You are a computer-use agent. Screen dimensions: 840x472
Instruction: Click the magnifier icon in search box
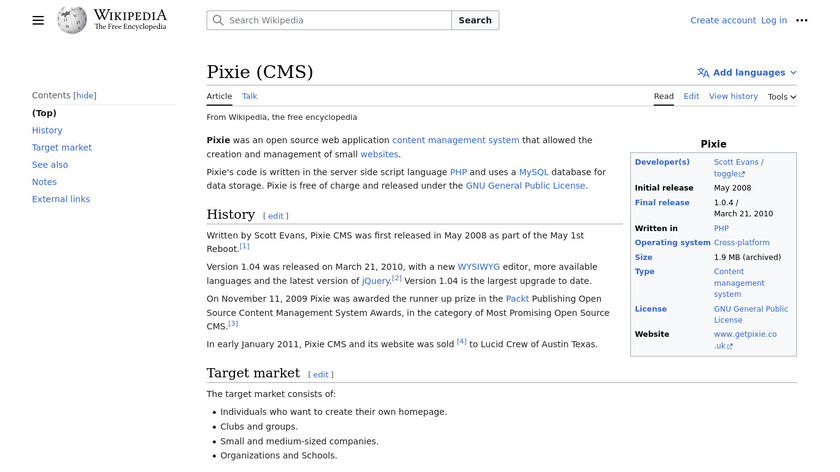[x=218, y=20]
